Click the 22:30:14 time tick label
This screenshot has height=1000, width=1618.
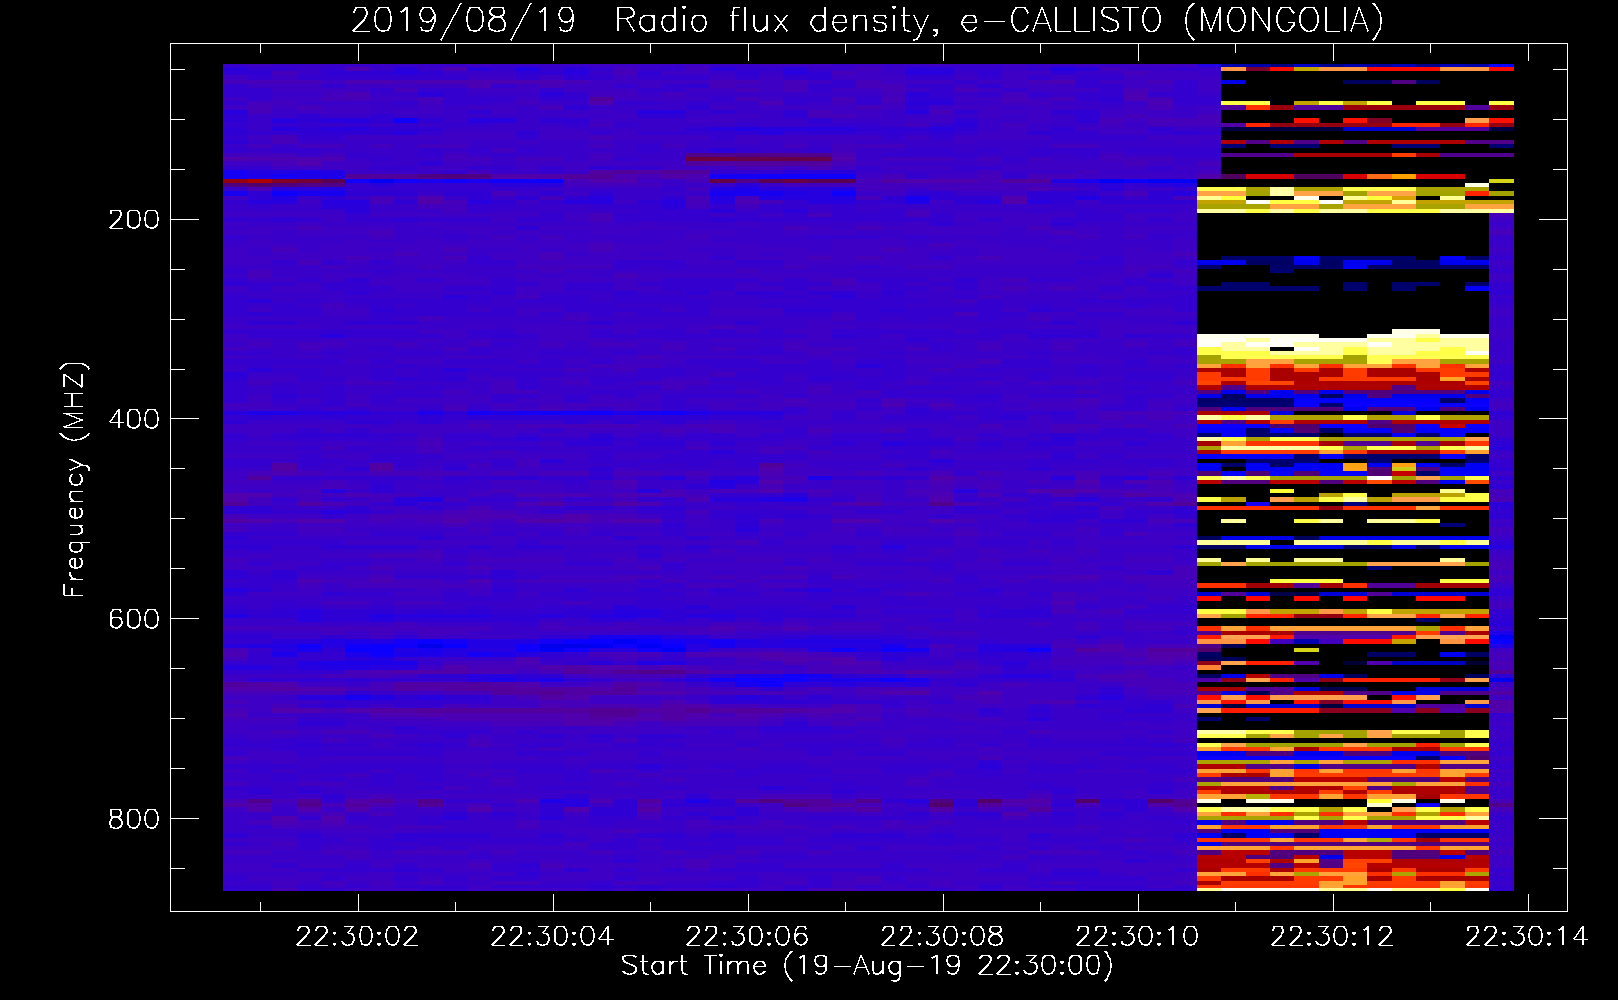click(1527, 937)
